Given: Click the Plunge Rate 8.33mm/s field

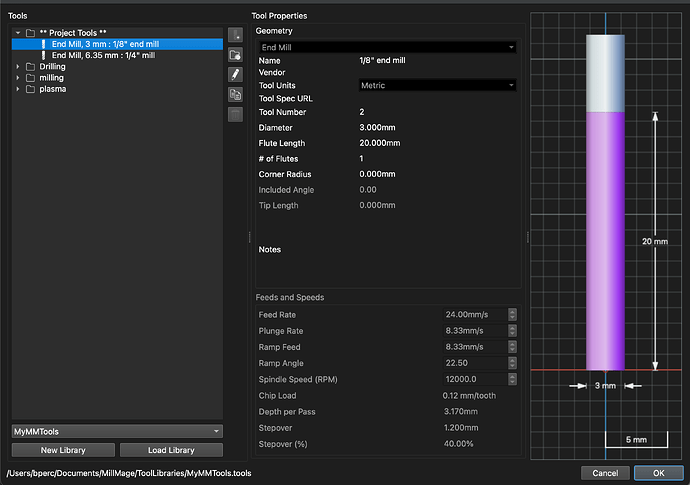Looking at the screenshot, I should click(475, 331).
